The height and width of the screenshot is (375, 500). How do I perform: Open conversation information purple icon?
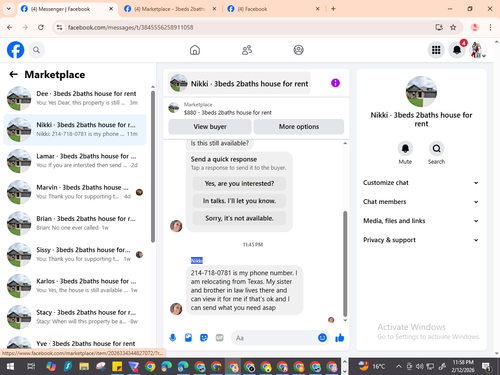[335, 83]
